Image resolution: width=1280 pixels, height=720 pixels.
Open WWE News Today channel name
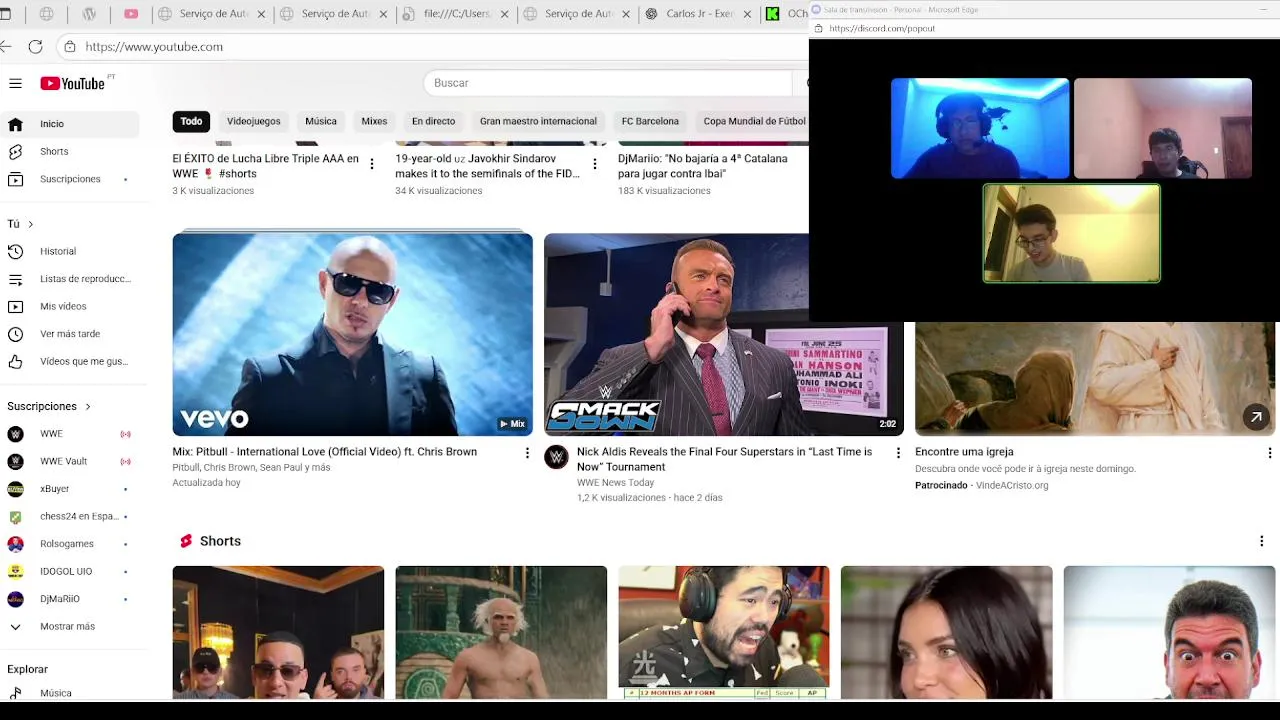[615, 483]
